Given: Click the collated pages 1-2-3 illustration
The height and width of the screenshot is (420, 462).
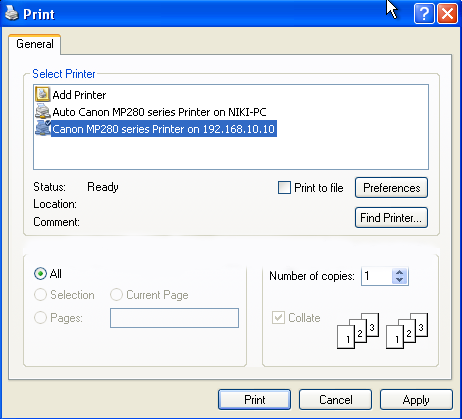Looking at the screenshot, I should (x=382, y=331).
